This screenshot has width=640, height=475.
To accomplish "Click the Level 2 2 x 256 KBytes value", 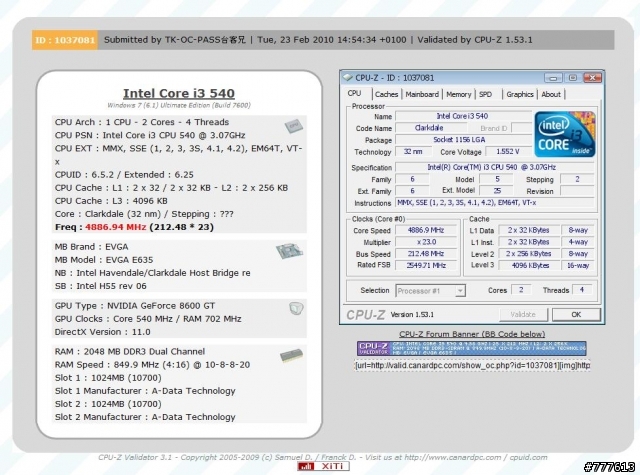I will point(530,254).
